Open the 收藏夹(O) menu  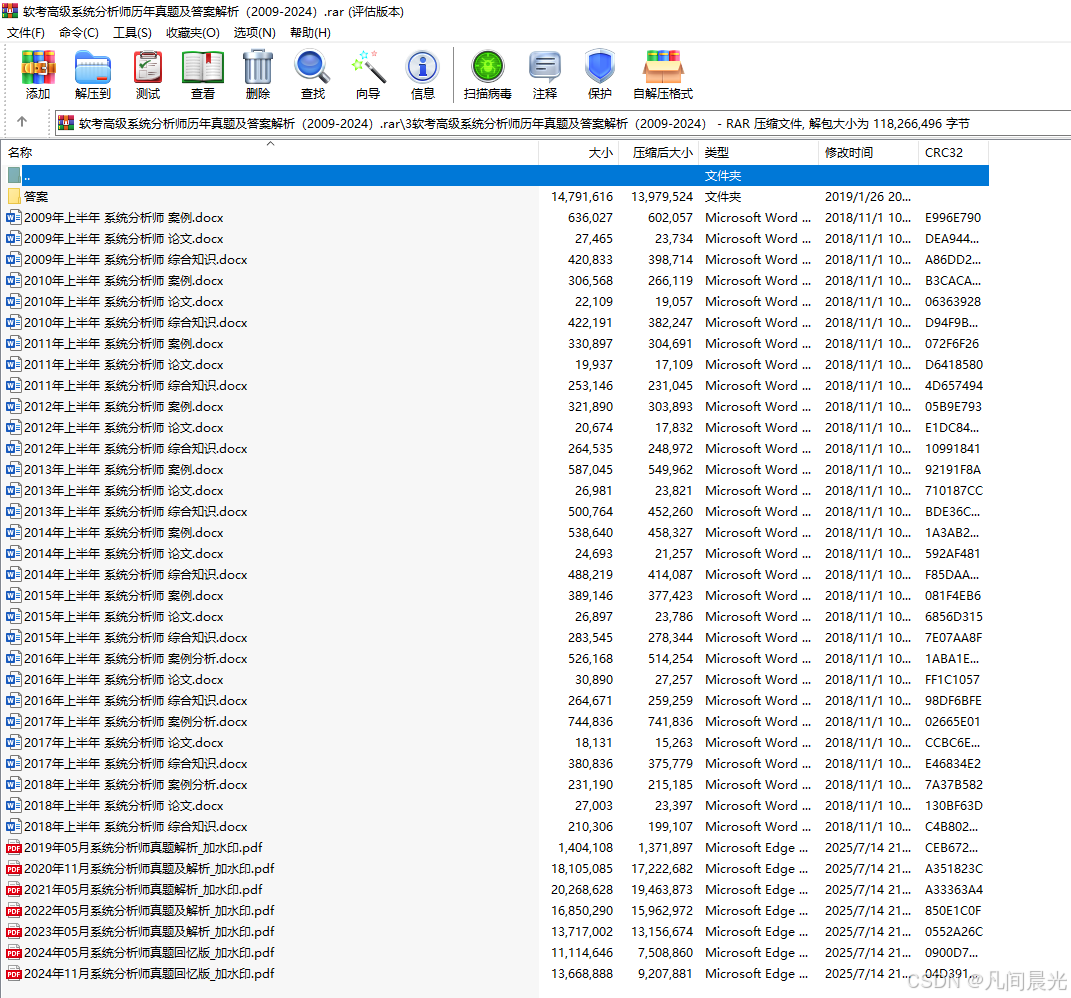193,33
